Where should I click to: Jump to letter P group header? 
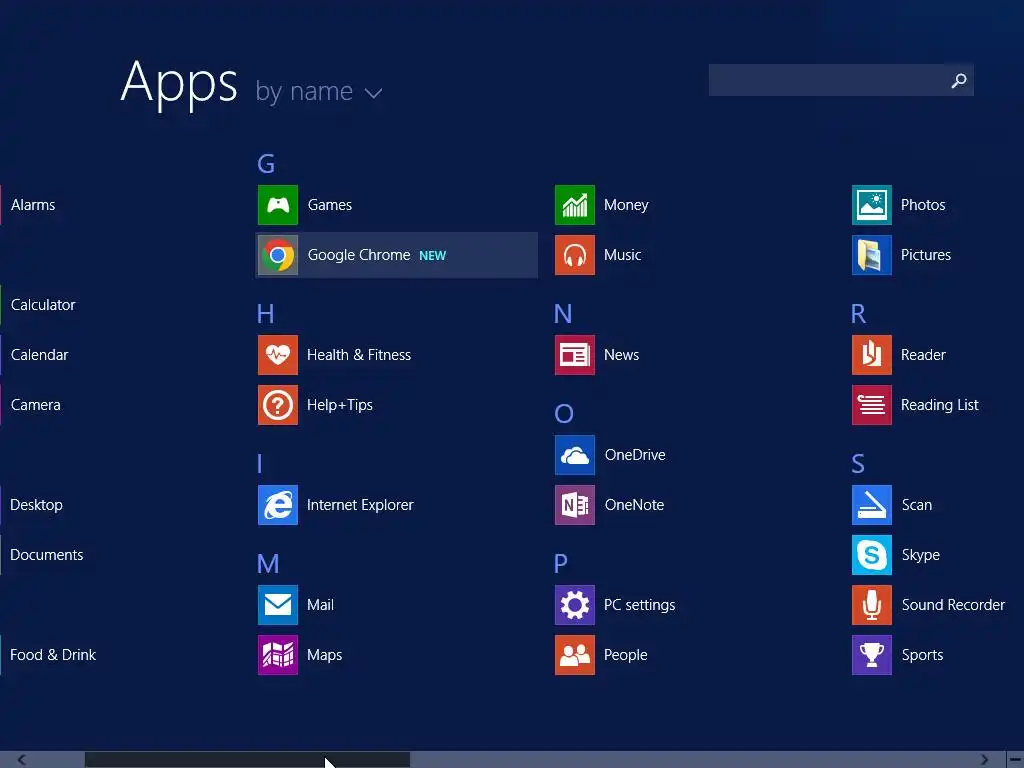[x=560, y=563]
